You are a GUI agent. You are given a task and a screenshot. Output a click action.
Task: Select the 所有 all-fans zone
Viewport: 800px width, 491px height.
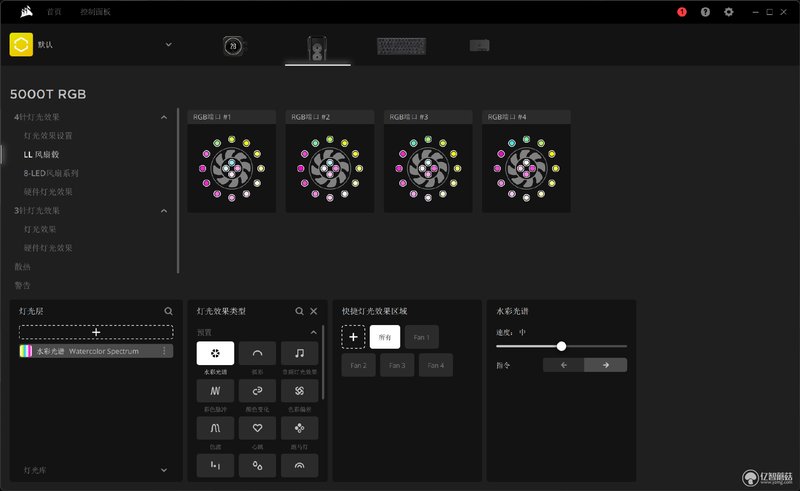[385, 337]
